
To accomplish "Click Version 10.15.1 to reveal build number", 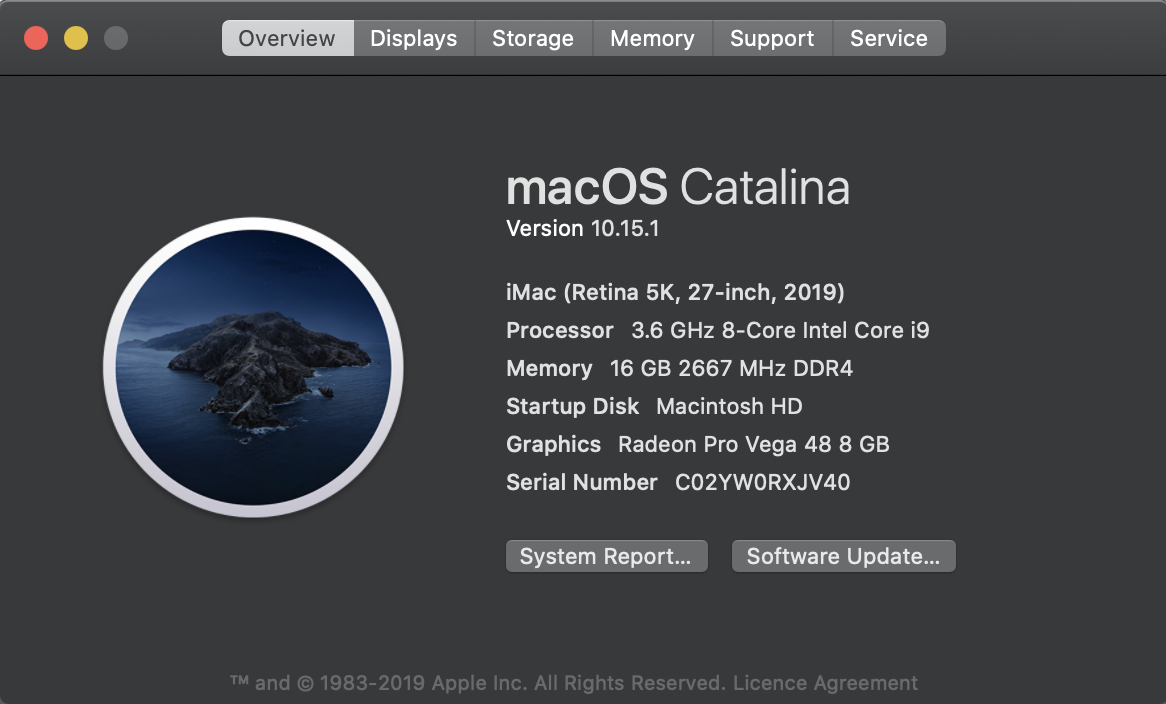I will coord(583,229).
